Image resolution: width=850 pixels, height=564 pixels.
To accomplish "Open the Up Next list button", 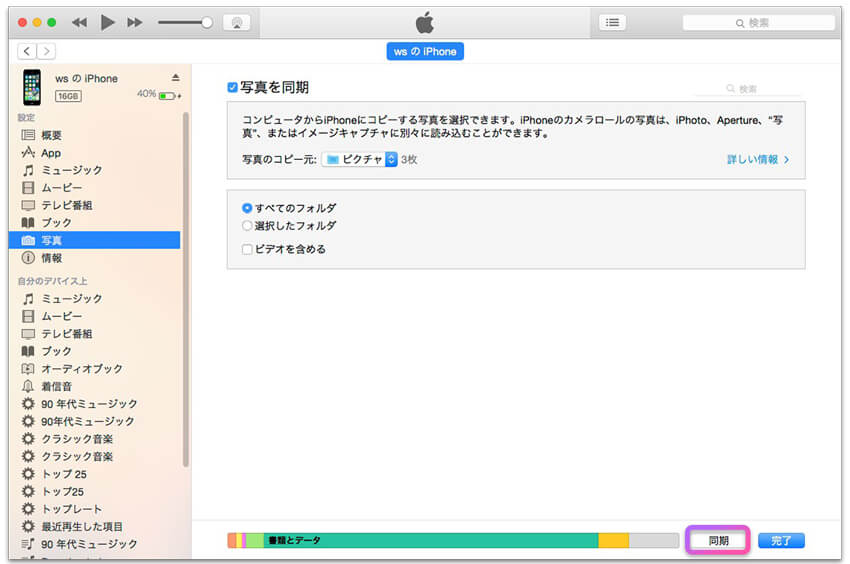I will pos(613,22).
